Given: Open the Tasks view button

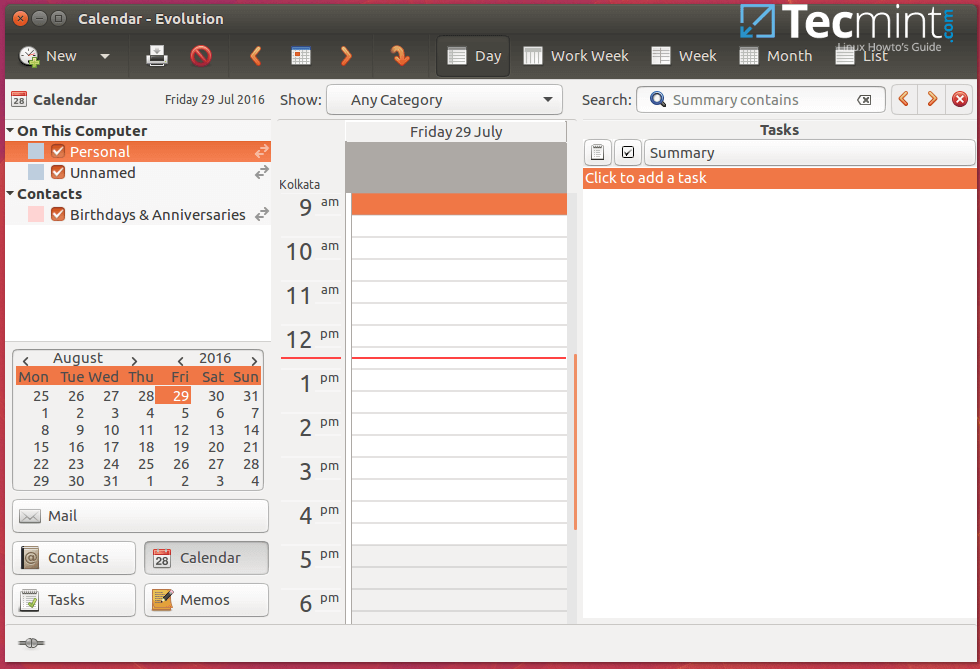Looking at the screenshot, I should [x=74, y=600].
